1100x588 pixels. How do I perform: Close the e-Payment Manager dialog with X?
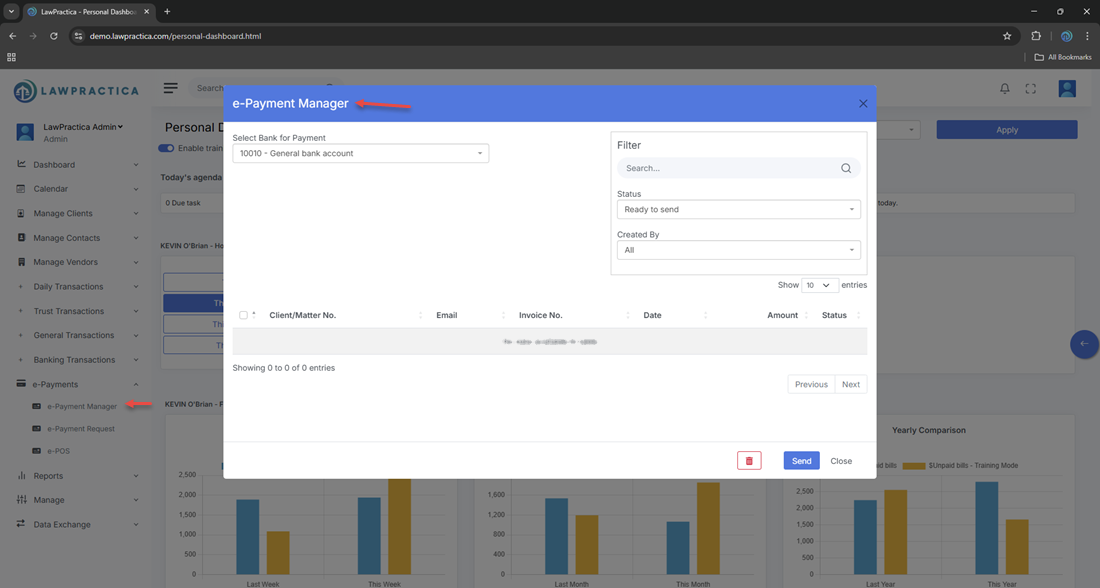[863, 104]
